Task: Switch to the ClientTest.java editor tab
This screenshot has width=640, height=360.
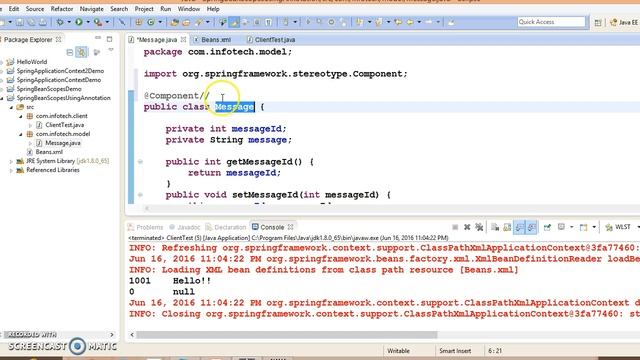Action: [271, 40]
